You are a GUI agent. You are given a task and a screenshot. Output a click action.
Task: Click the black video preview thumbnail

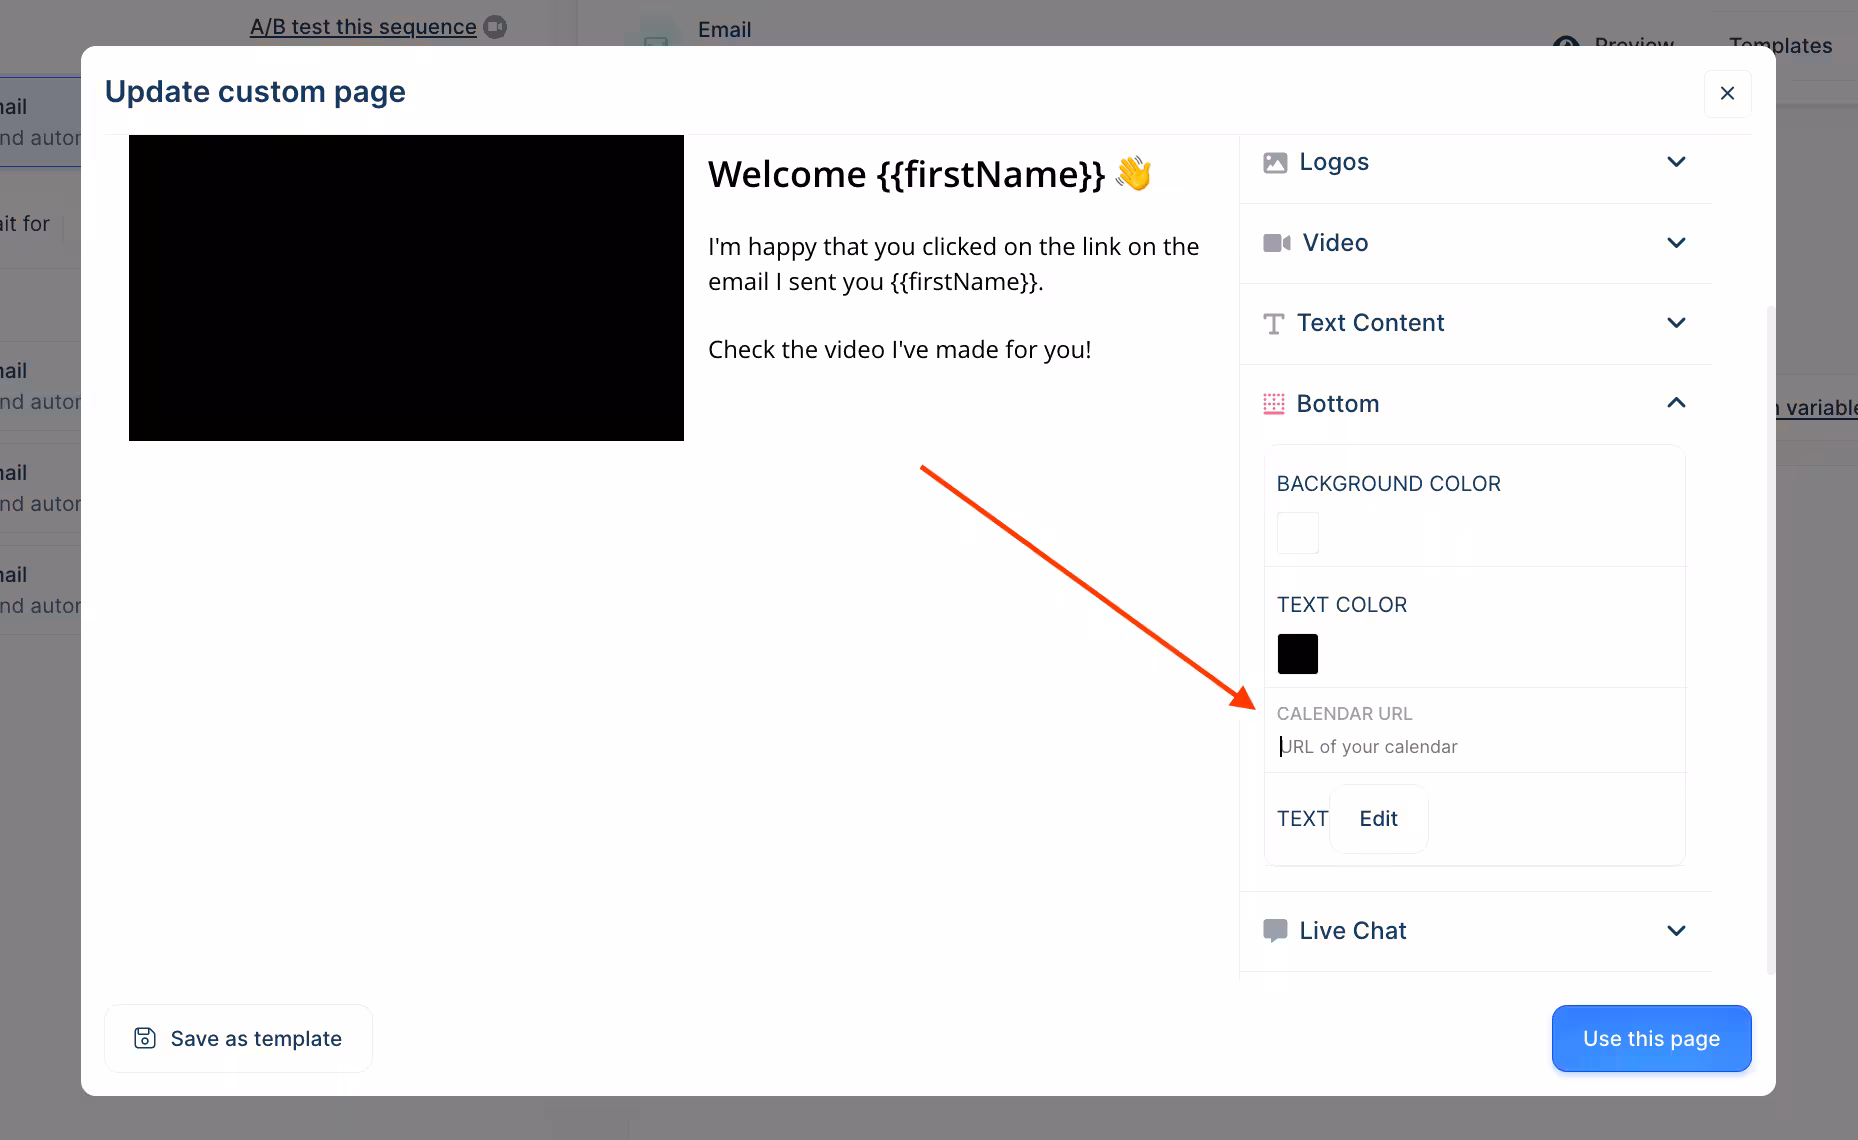406,288
